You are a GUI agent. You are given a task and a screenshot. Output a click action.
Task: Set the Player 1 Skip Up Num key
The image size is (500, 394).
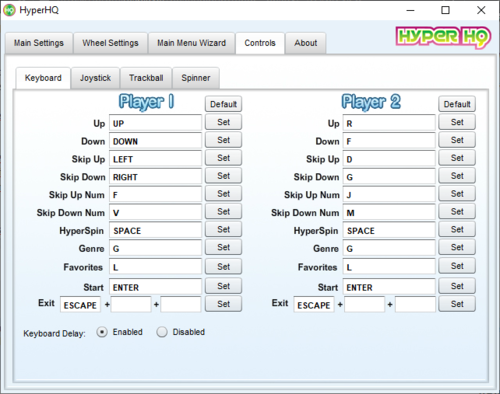[223, 194]
